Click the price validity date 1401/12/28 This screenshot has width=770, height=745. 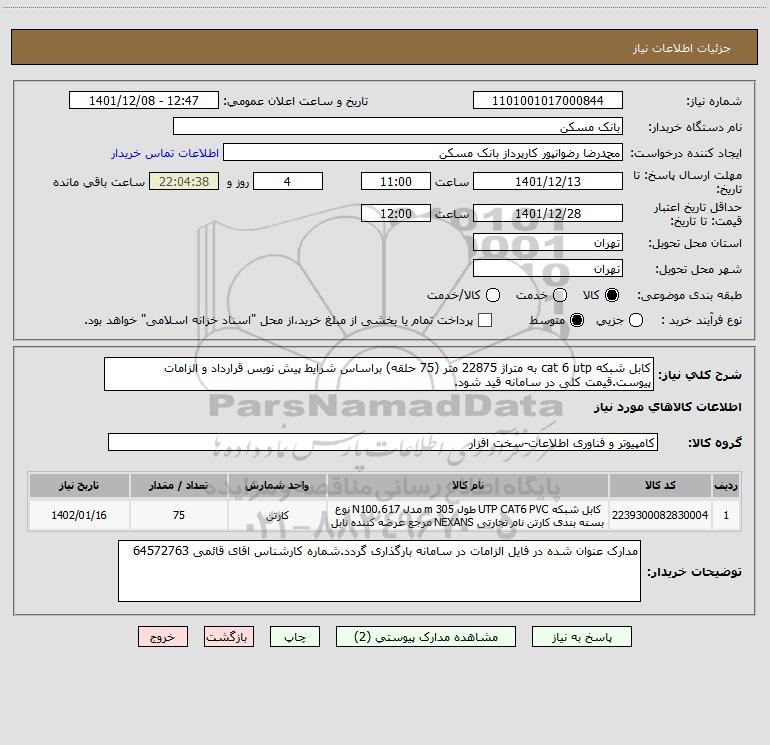coord(548,213)
